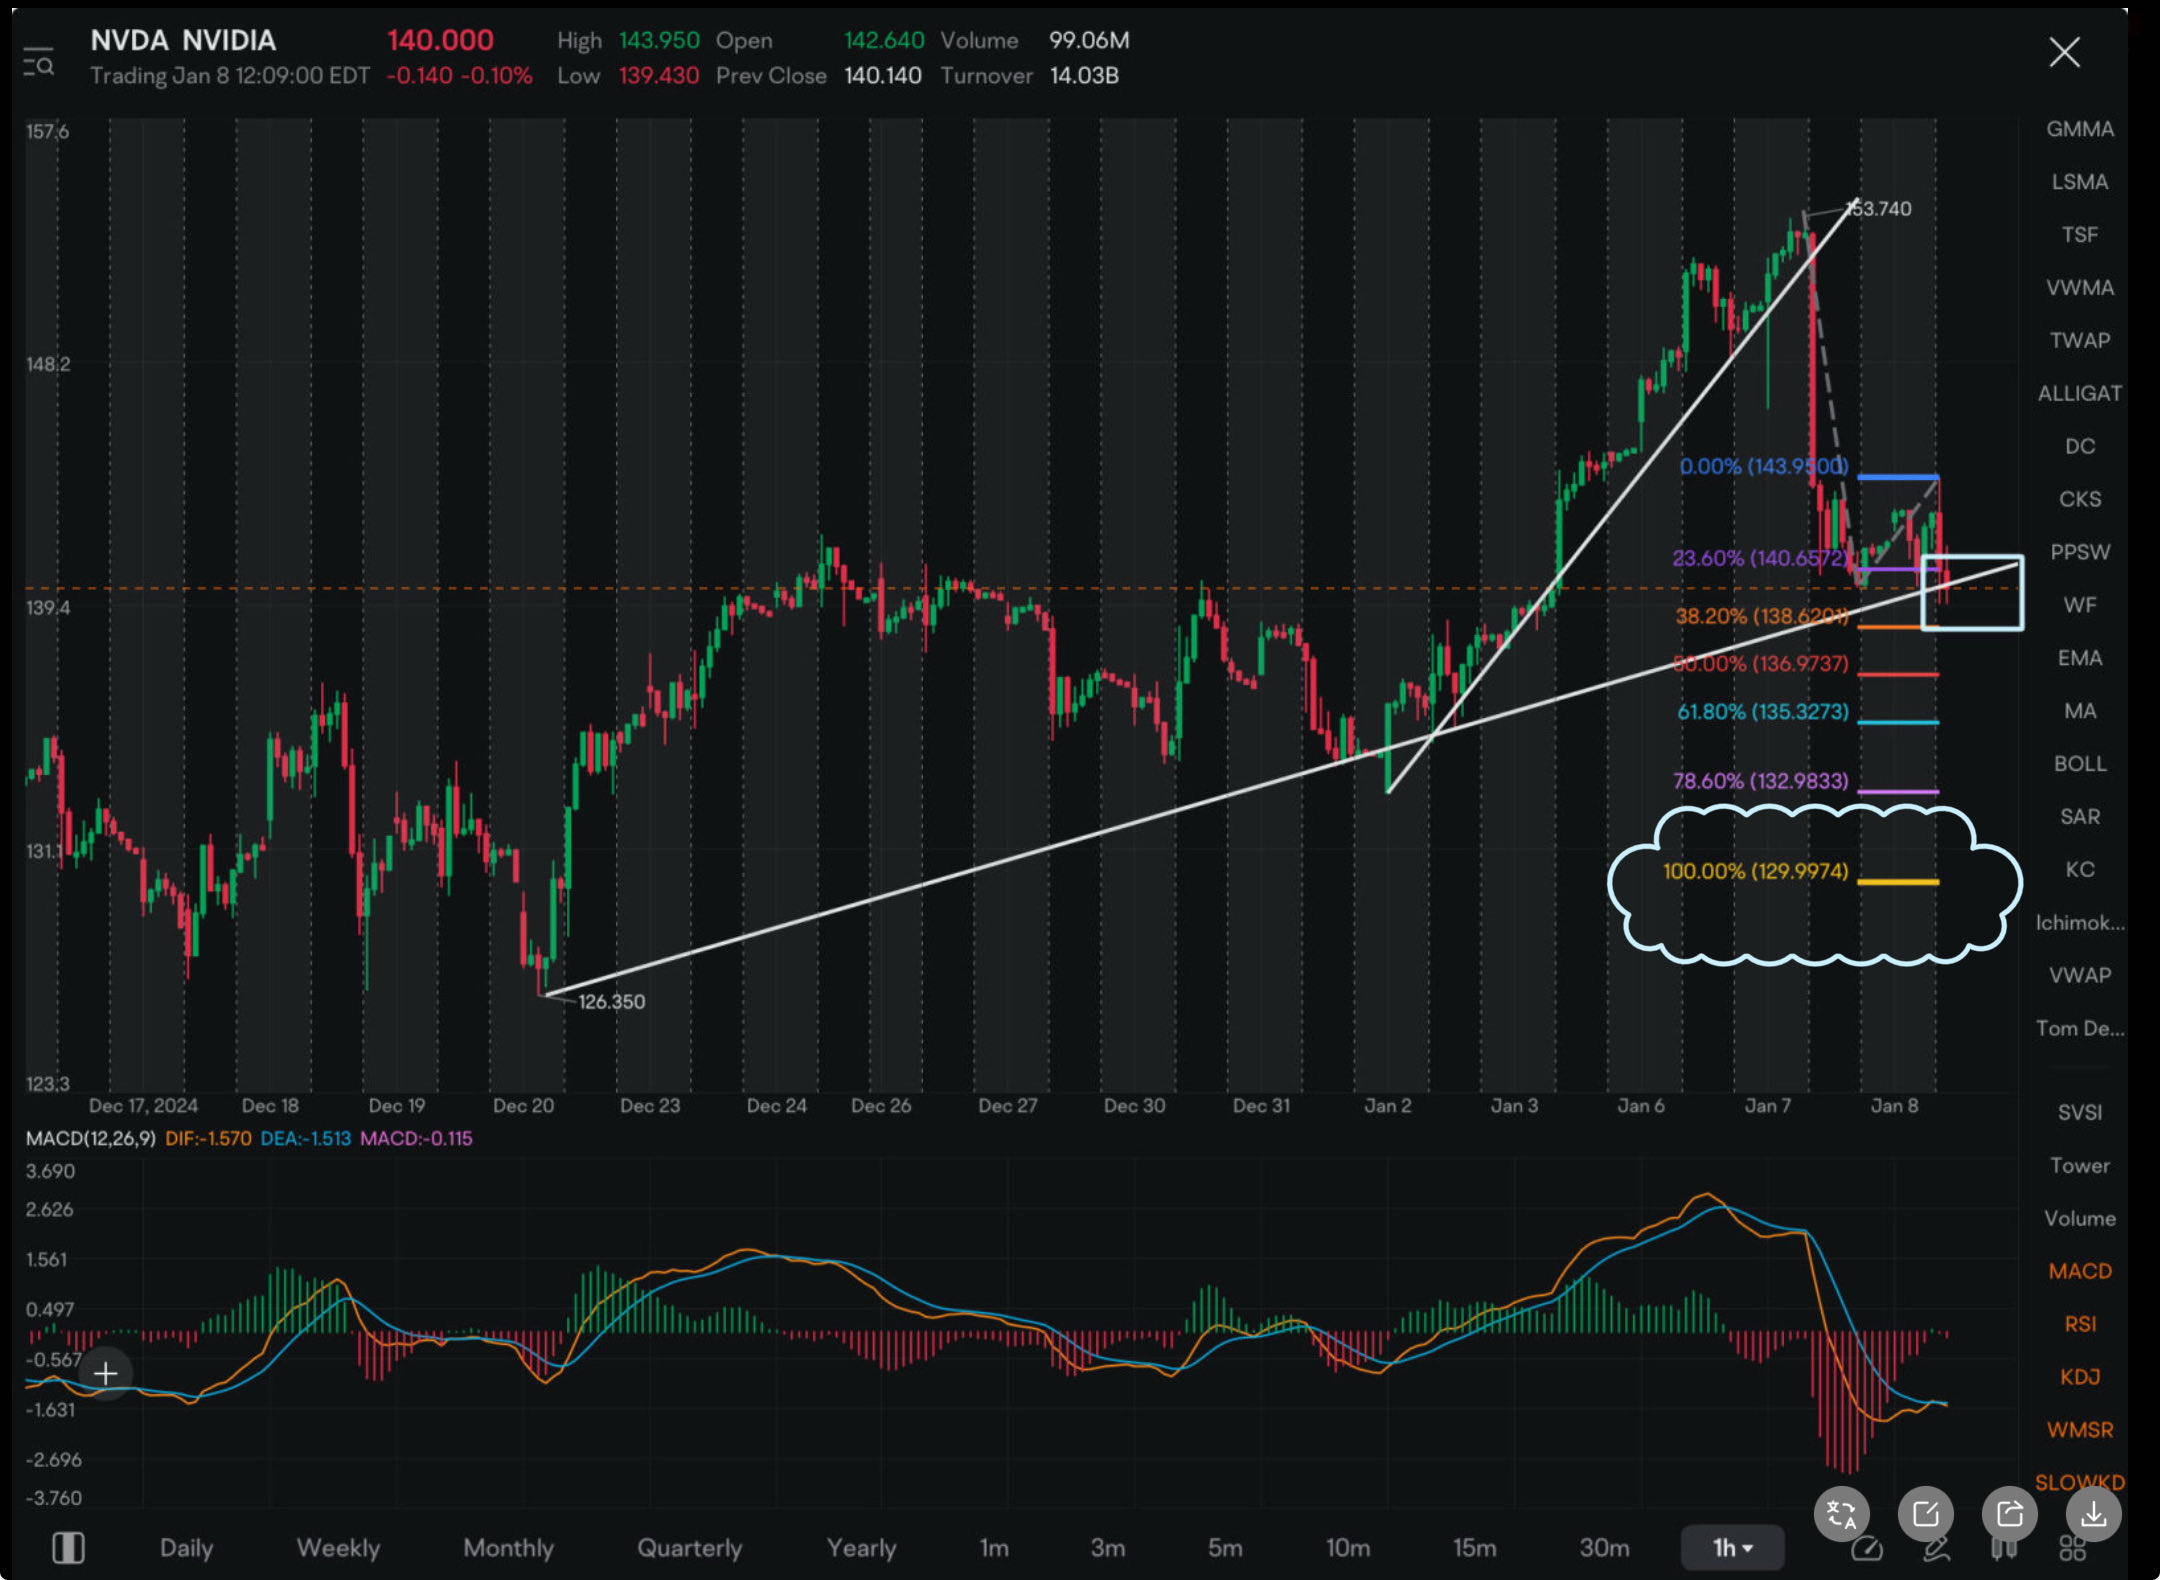Close the chart view with X

point(2064,52)
